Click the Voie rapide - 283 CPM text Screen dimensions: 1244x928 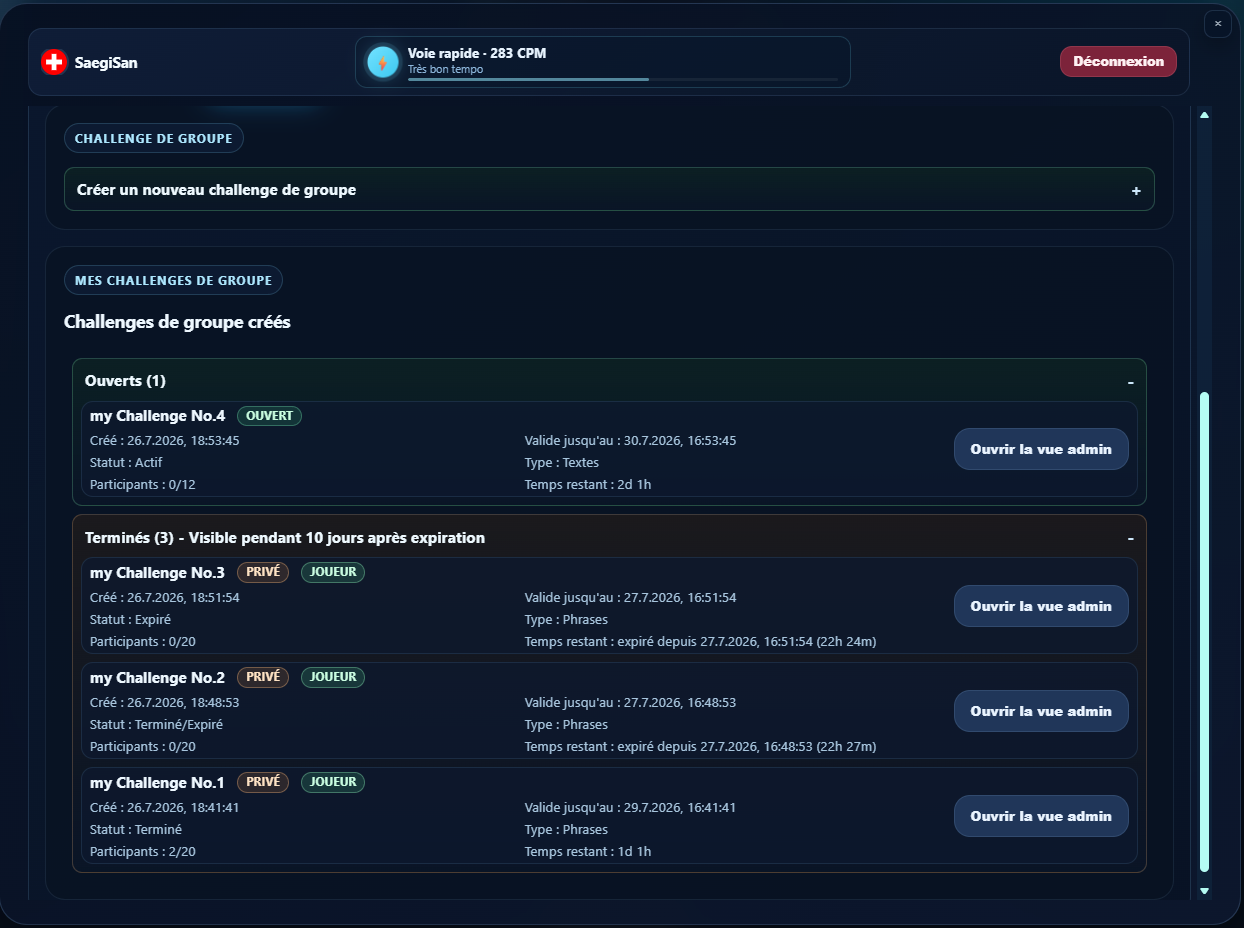477,53
